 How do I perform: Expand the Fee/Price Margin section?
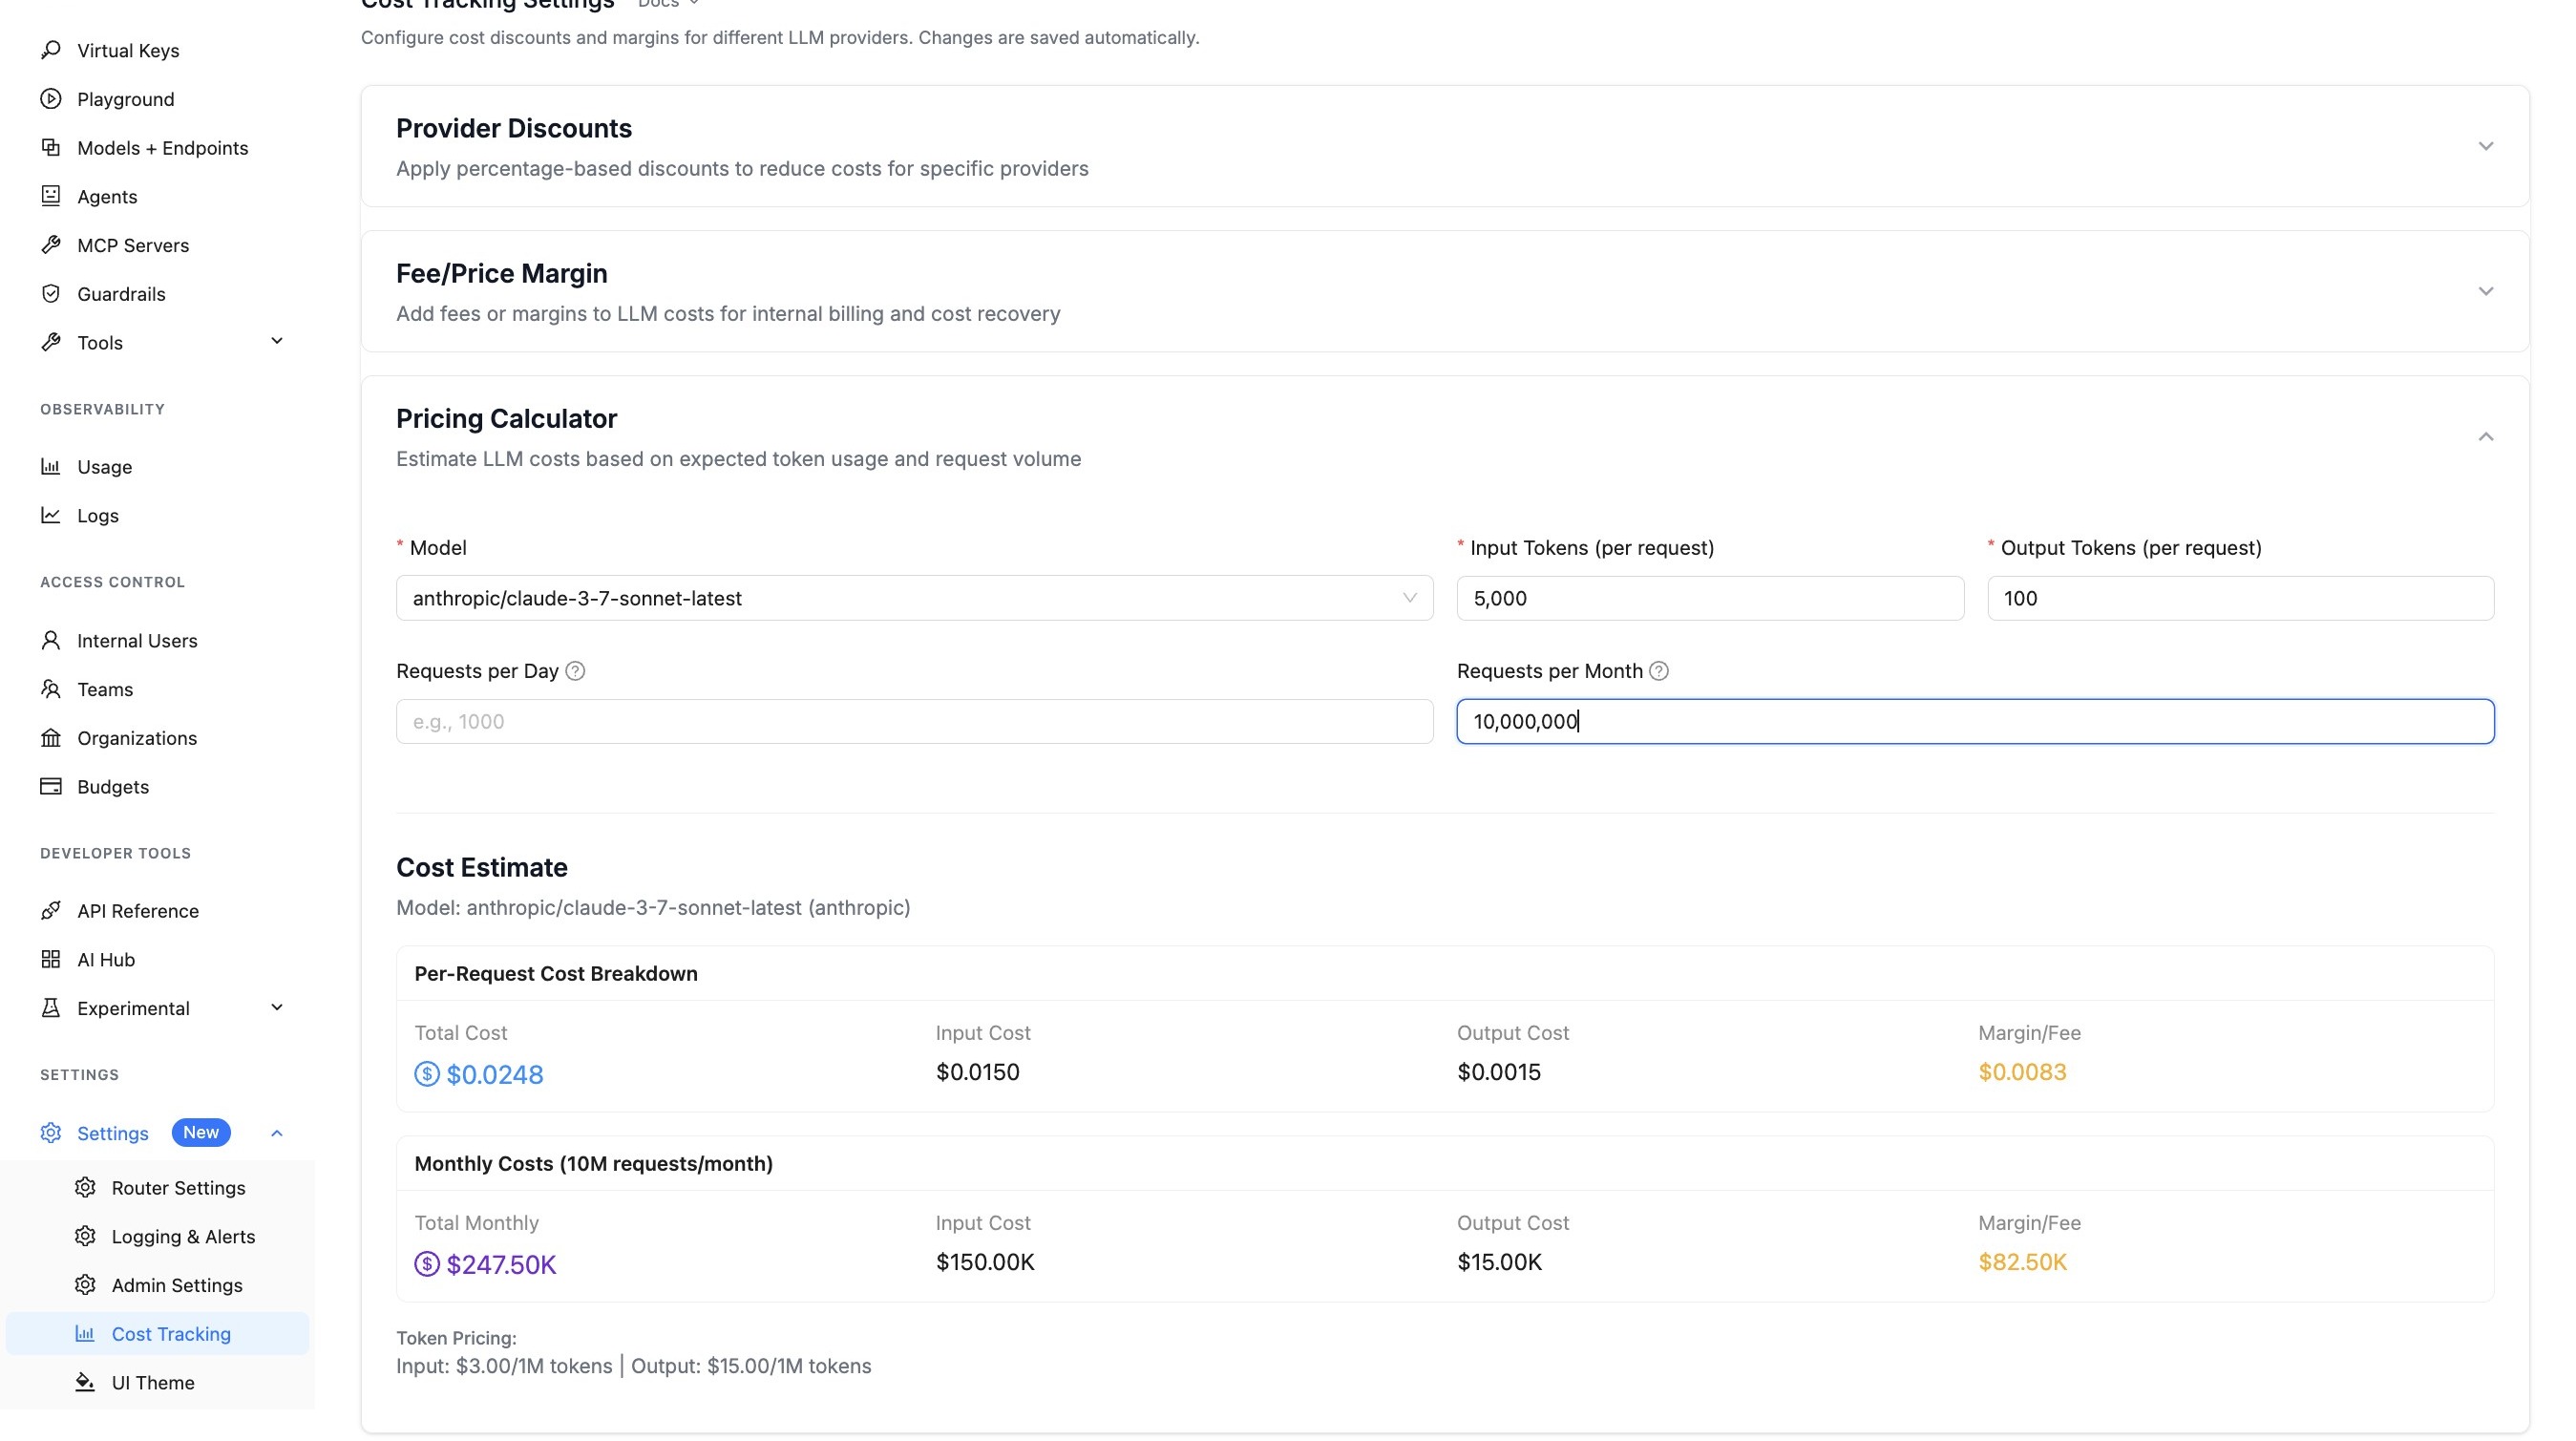pyautogui.click(x=2485, y=292)
